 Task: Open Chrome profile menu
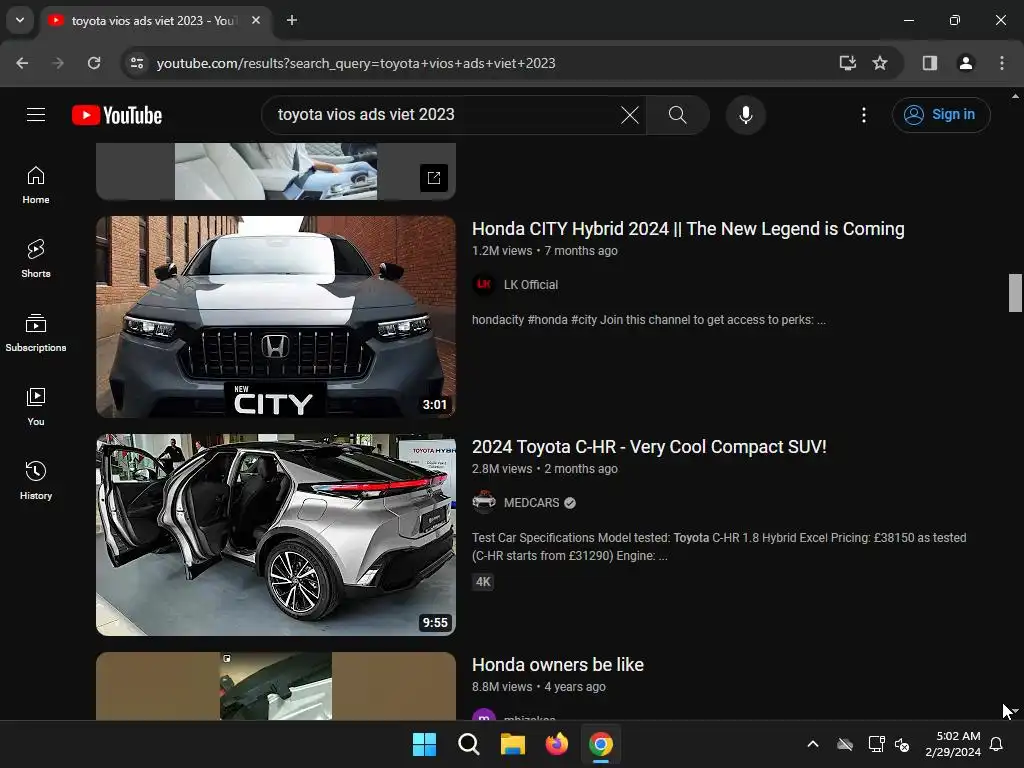click(965, 63)
